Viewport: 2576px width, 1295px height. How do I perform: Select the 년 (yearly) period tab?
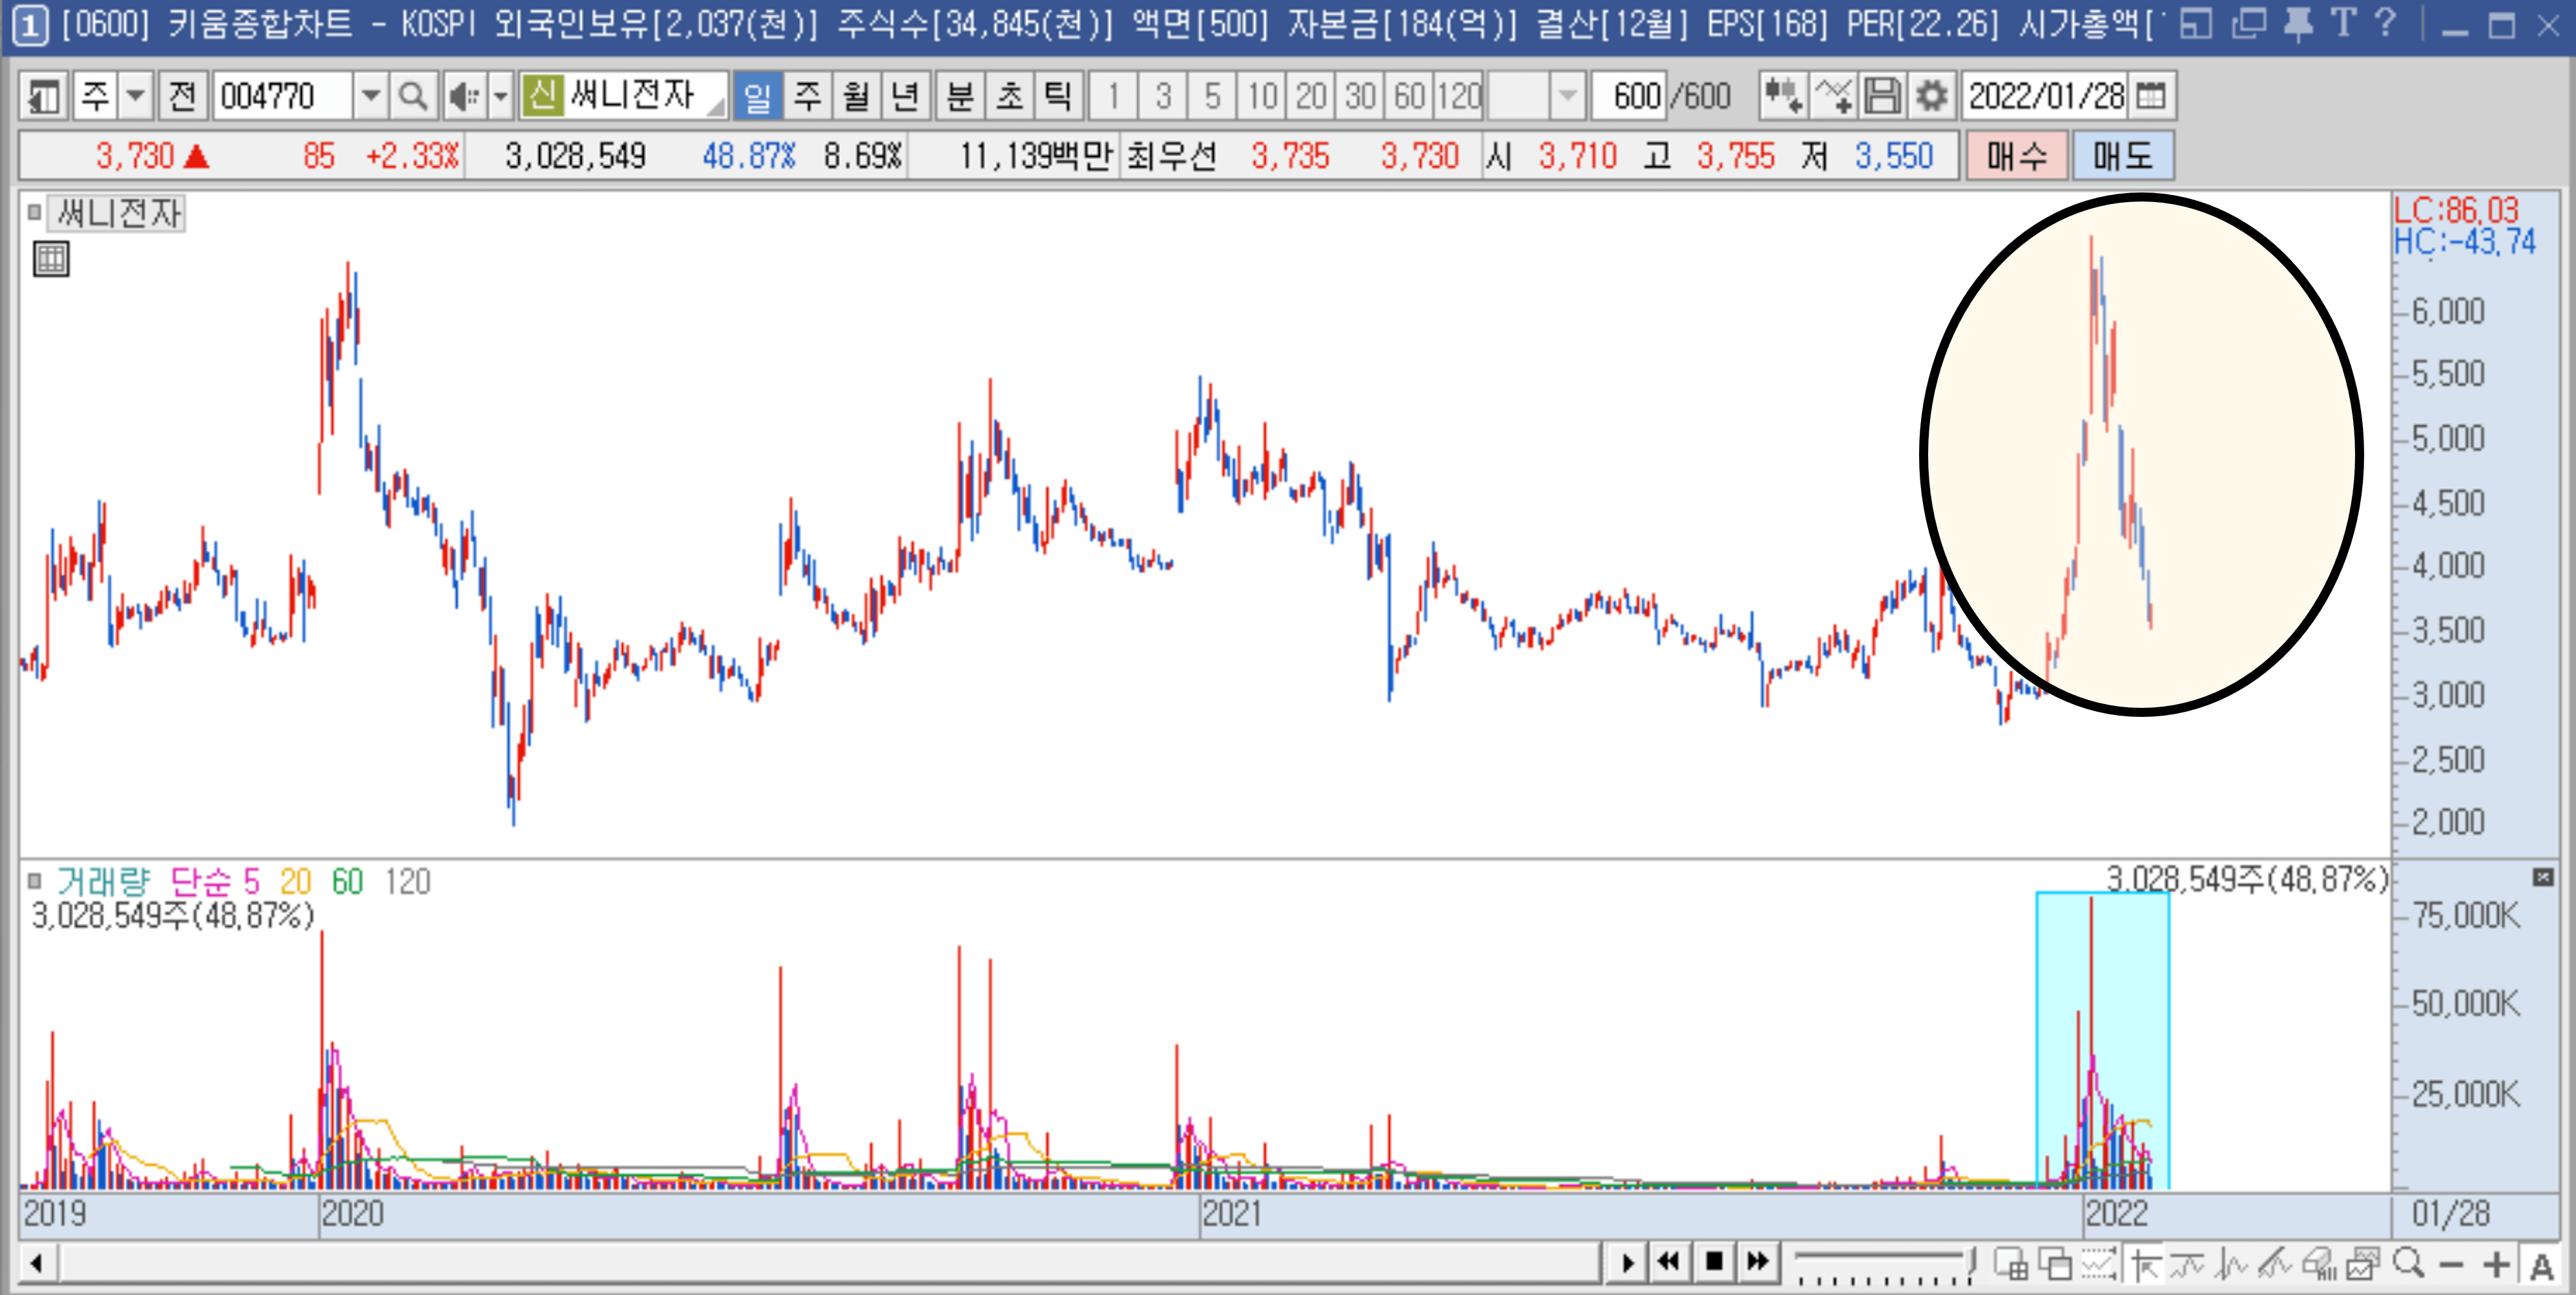(x=905, y=97)
